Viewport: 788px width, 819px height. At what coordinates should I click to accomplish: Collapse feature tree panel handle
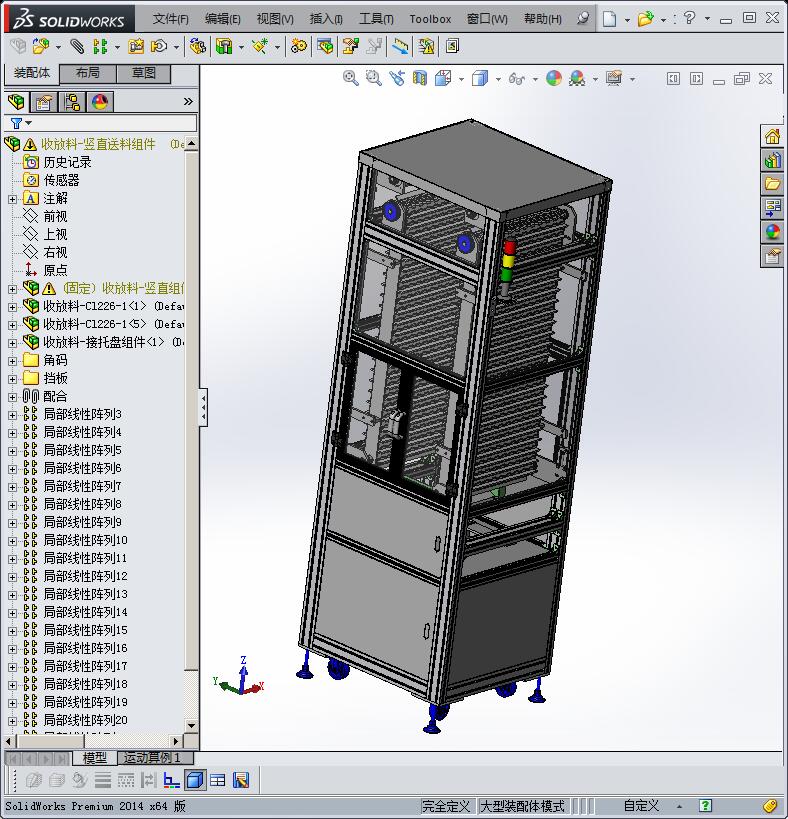tap(204, 407)
